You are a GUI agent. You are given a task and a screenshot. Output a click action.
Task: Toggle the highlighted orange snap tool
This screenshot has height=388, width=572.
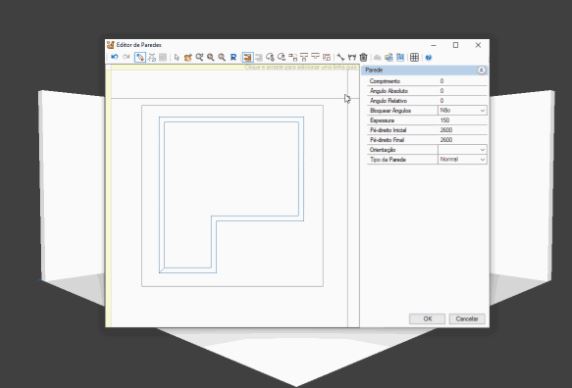247,57
